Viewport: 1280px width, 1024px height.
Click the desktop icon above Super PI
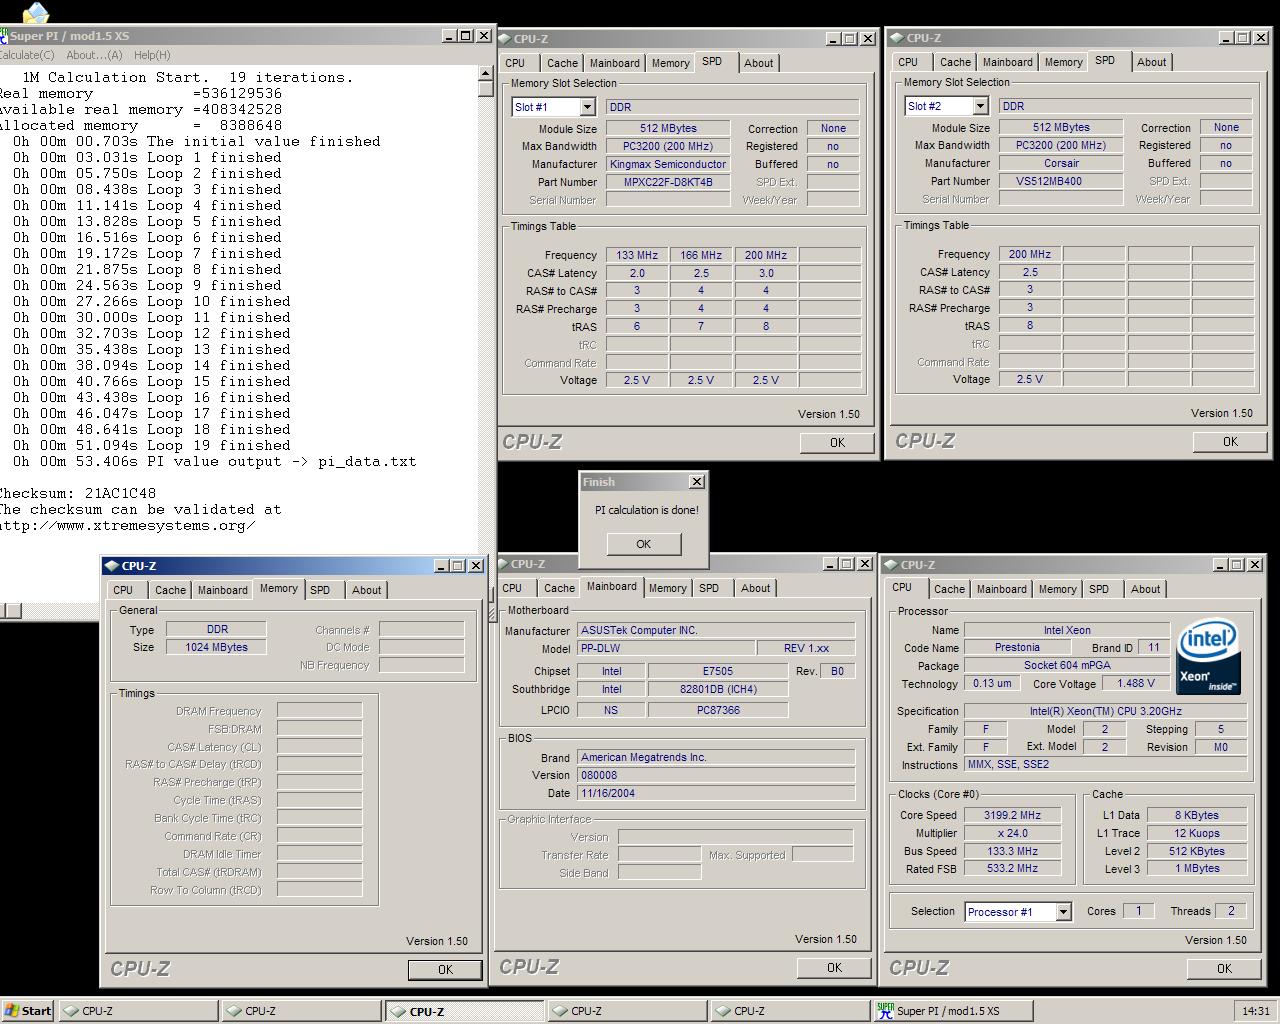point(35,12)
